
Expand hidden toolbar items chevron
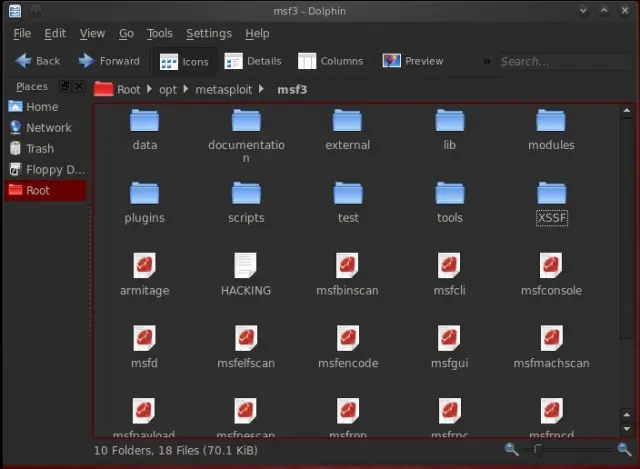click(487, 61)
